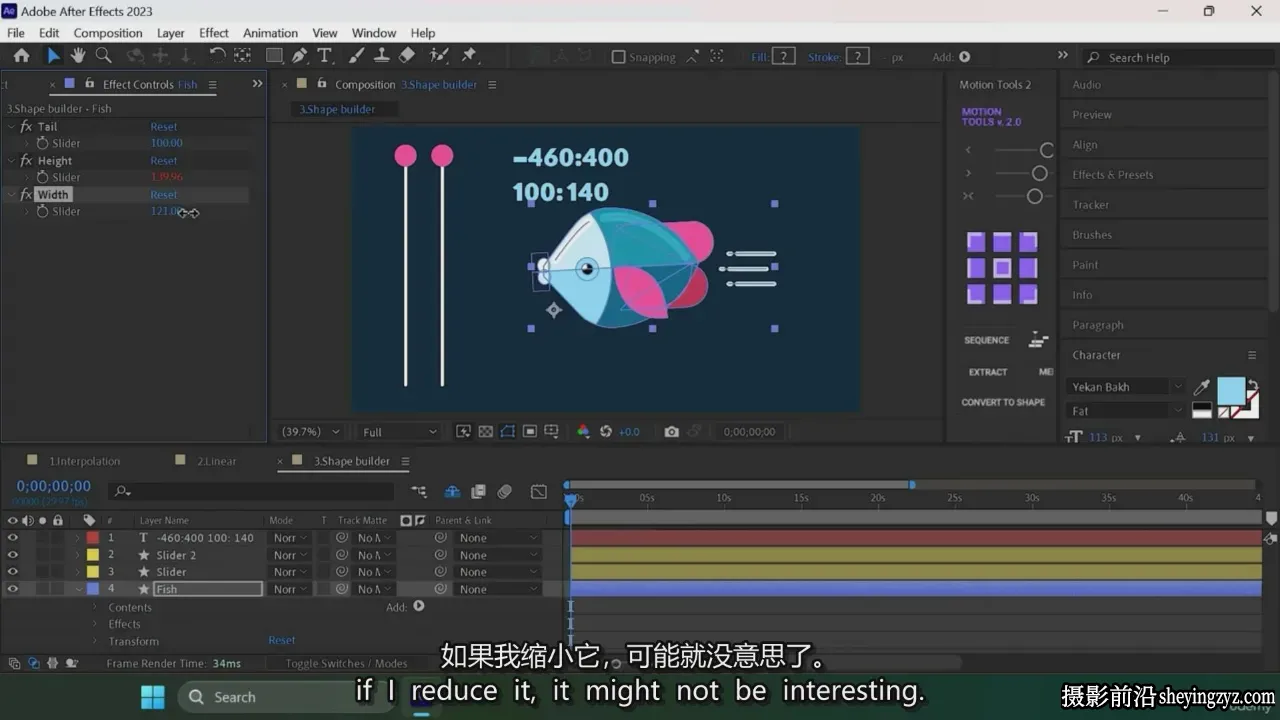The height and width of the screenshot is (720, 1280).
Task: Click the timeline layer search field
Action: point(253,492)
